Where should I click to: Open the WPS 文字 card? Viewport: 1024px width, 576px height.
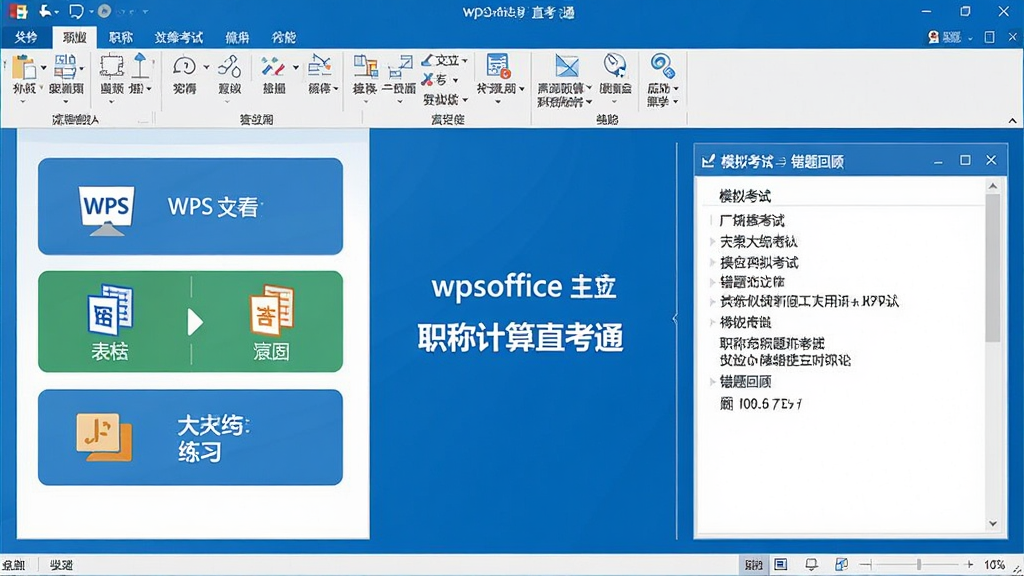click(x=190, y=206)
